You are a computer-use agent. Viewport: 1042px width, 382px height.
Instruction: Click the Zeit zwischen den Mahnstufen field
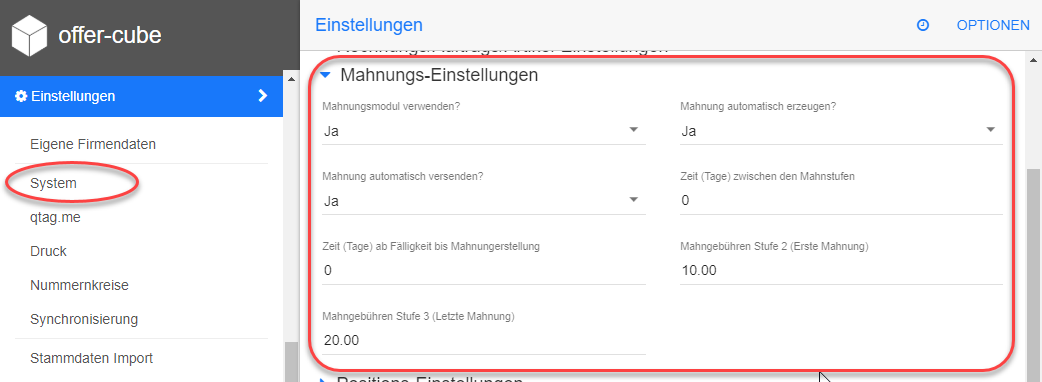click(x=841, y=201)
